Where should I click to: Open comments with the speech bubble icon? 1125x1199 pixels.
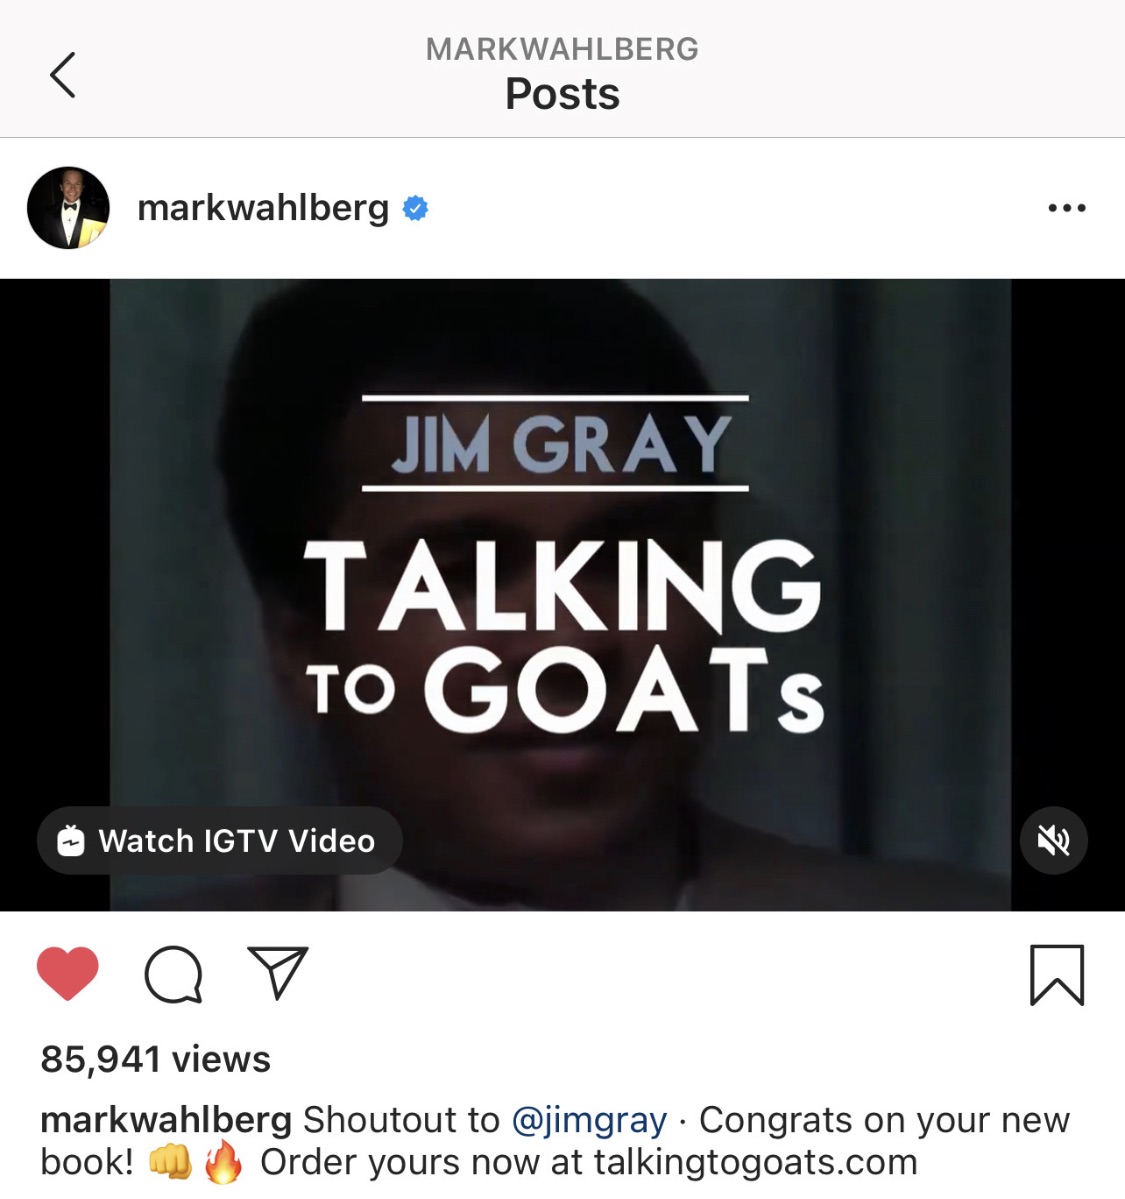pyautogui.click(x=174, y=974)
